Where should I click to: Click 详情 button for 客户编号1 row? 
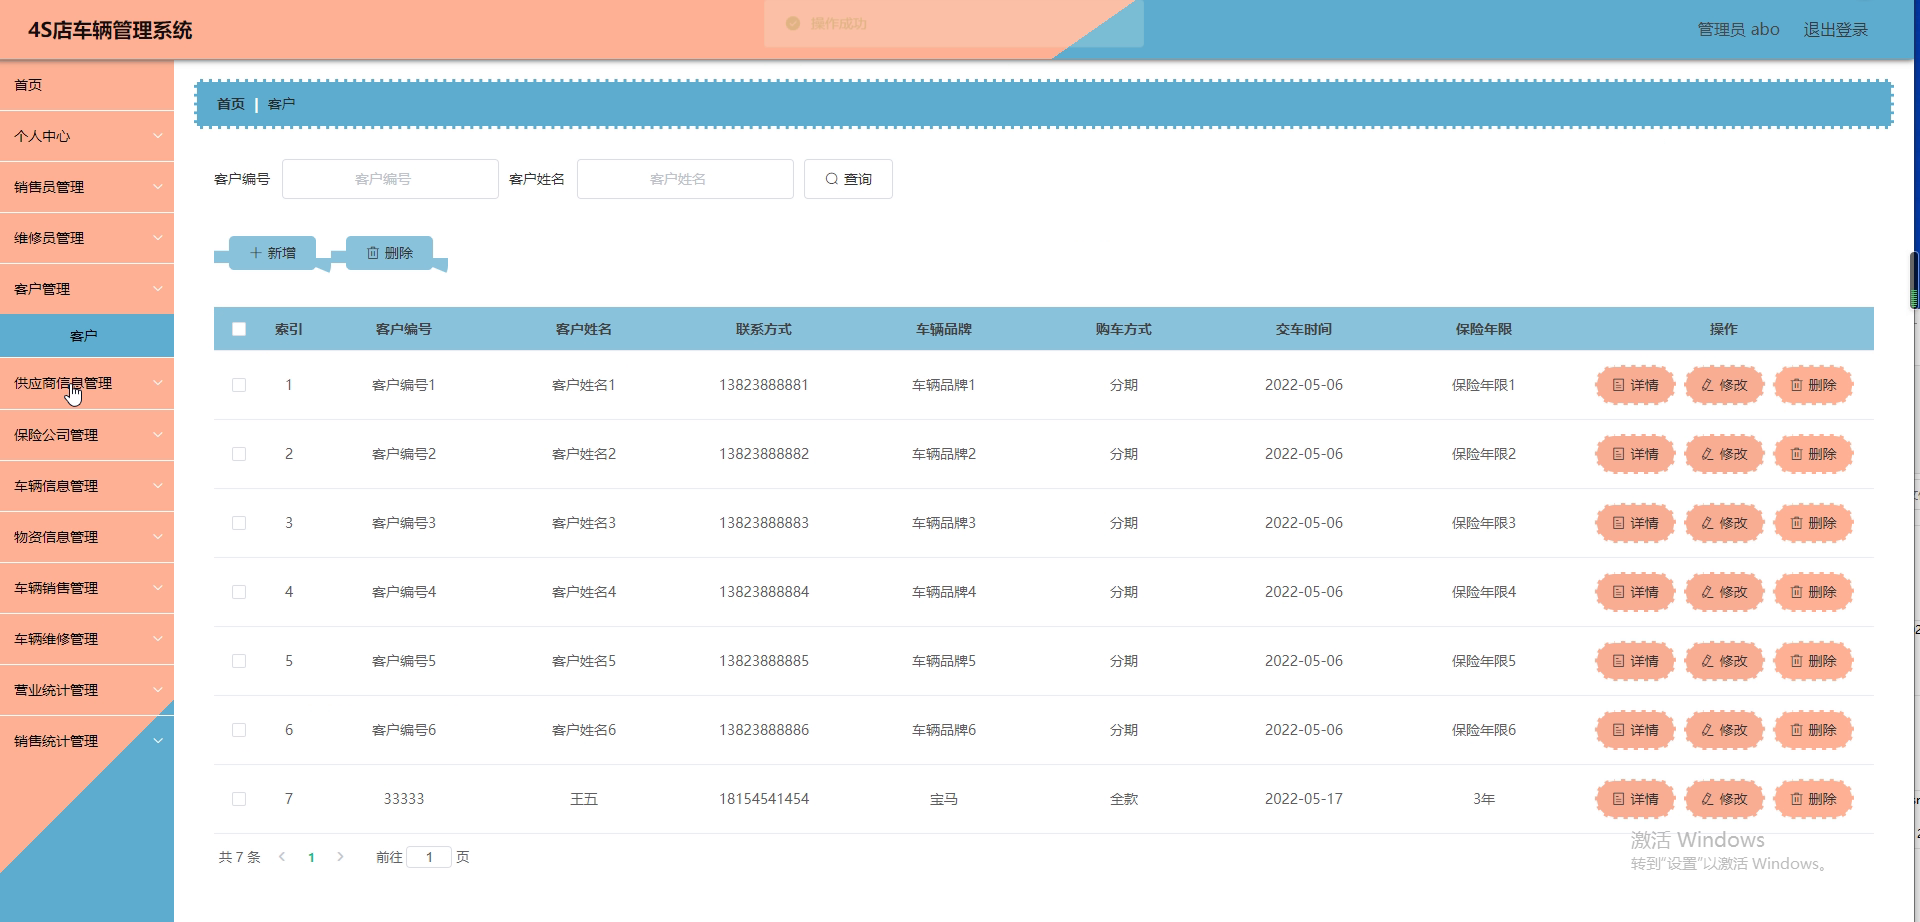click(1635, 385)
